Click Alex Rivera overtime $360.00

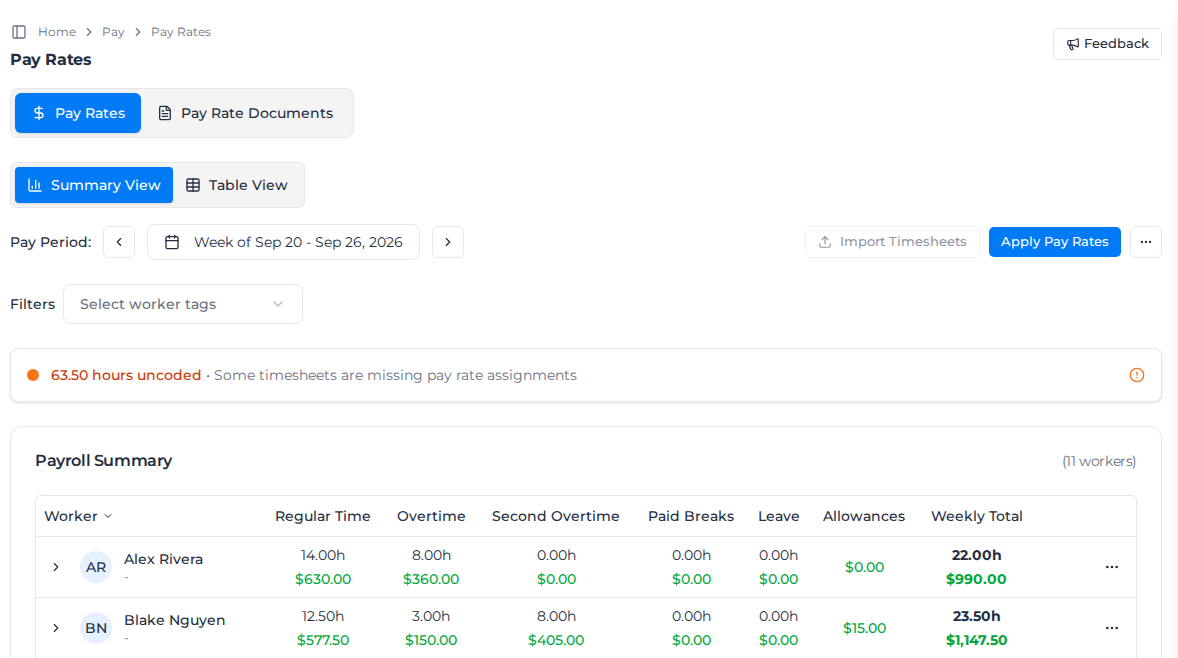[x=431, y=579]
